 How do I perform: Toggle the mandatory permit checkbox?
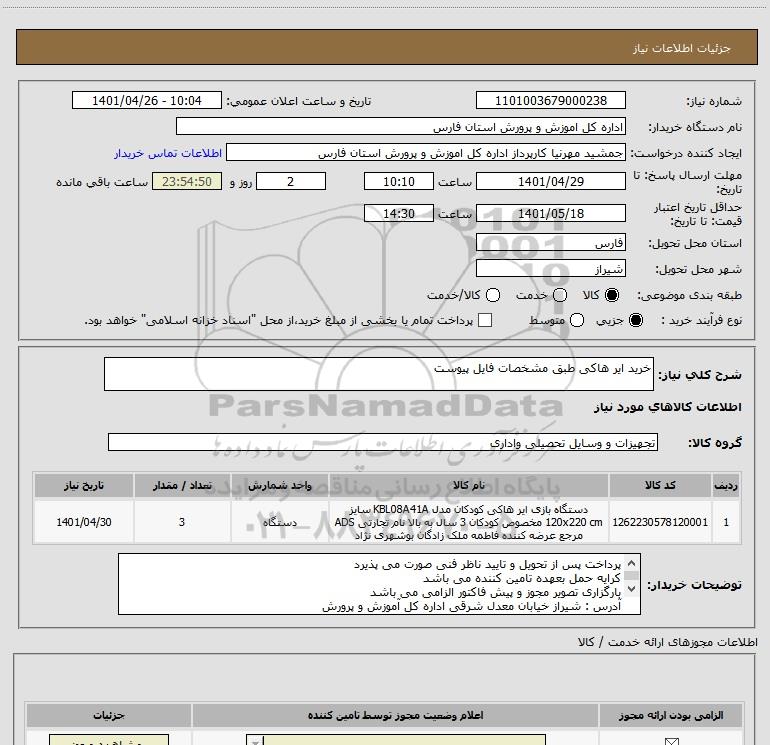pos(671,741)
